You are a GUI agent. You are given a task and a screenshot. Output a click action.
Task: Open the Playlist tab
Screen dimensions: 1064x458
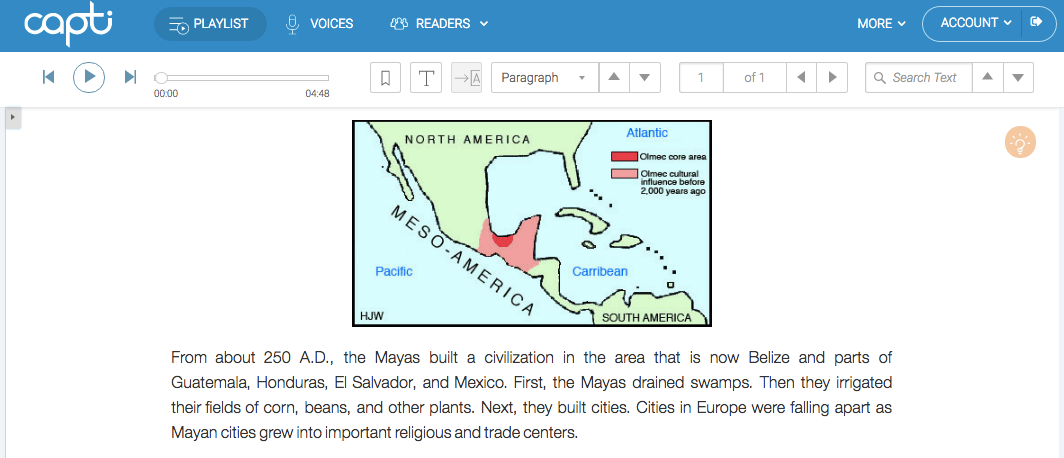pyautogui.click(x=210, y=24)
